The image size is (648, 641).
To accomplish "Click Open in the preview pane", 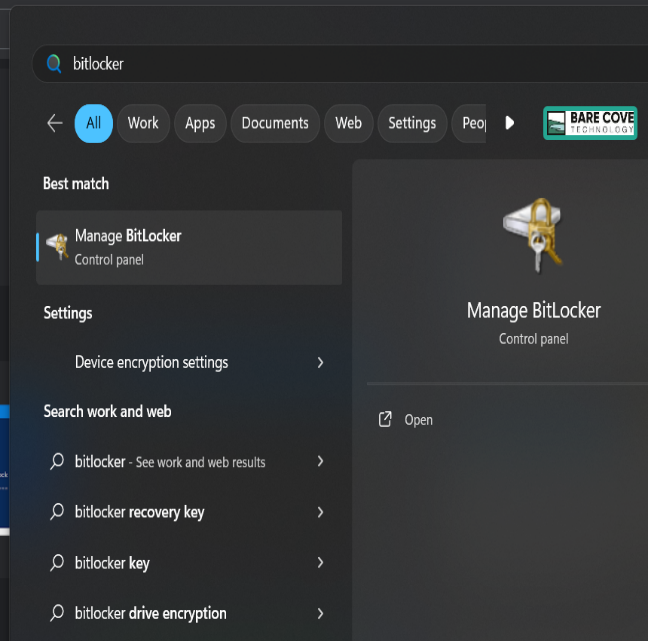I will [418, 420].
